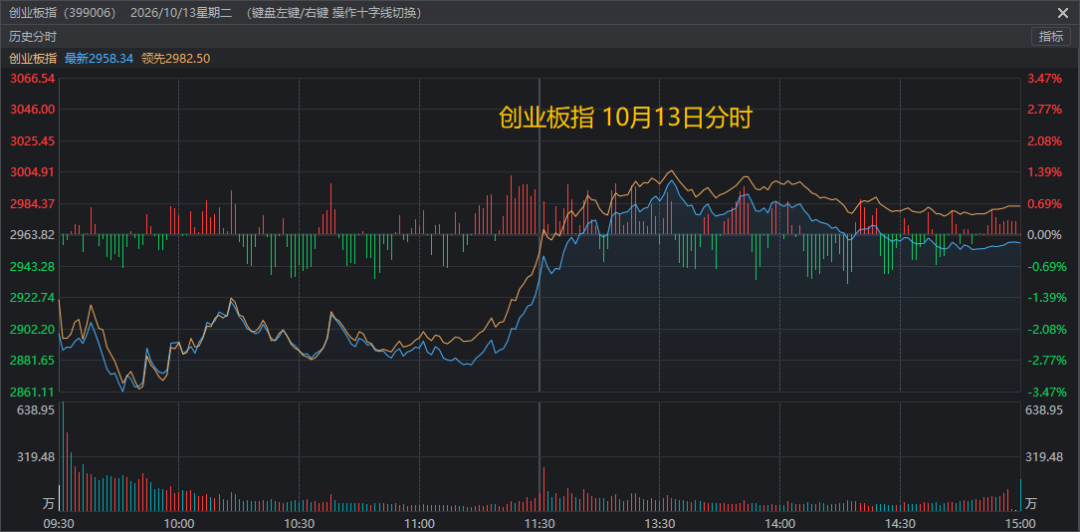
Task: Click the 创业板指 legend label
Action: click(x=32, y=59)
